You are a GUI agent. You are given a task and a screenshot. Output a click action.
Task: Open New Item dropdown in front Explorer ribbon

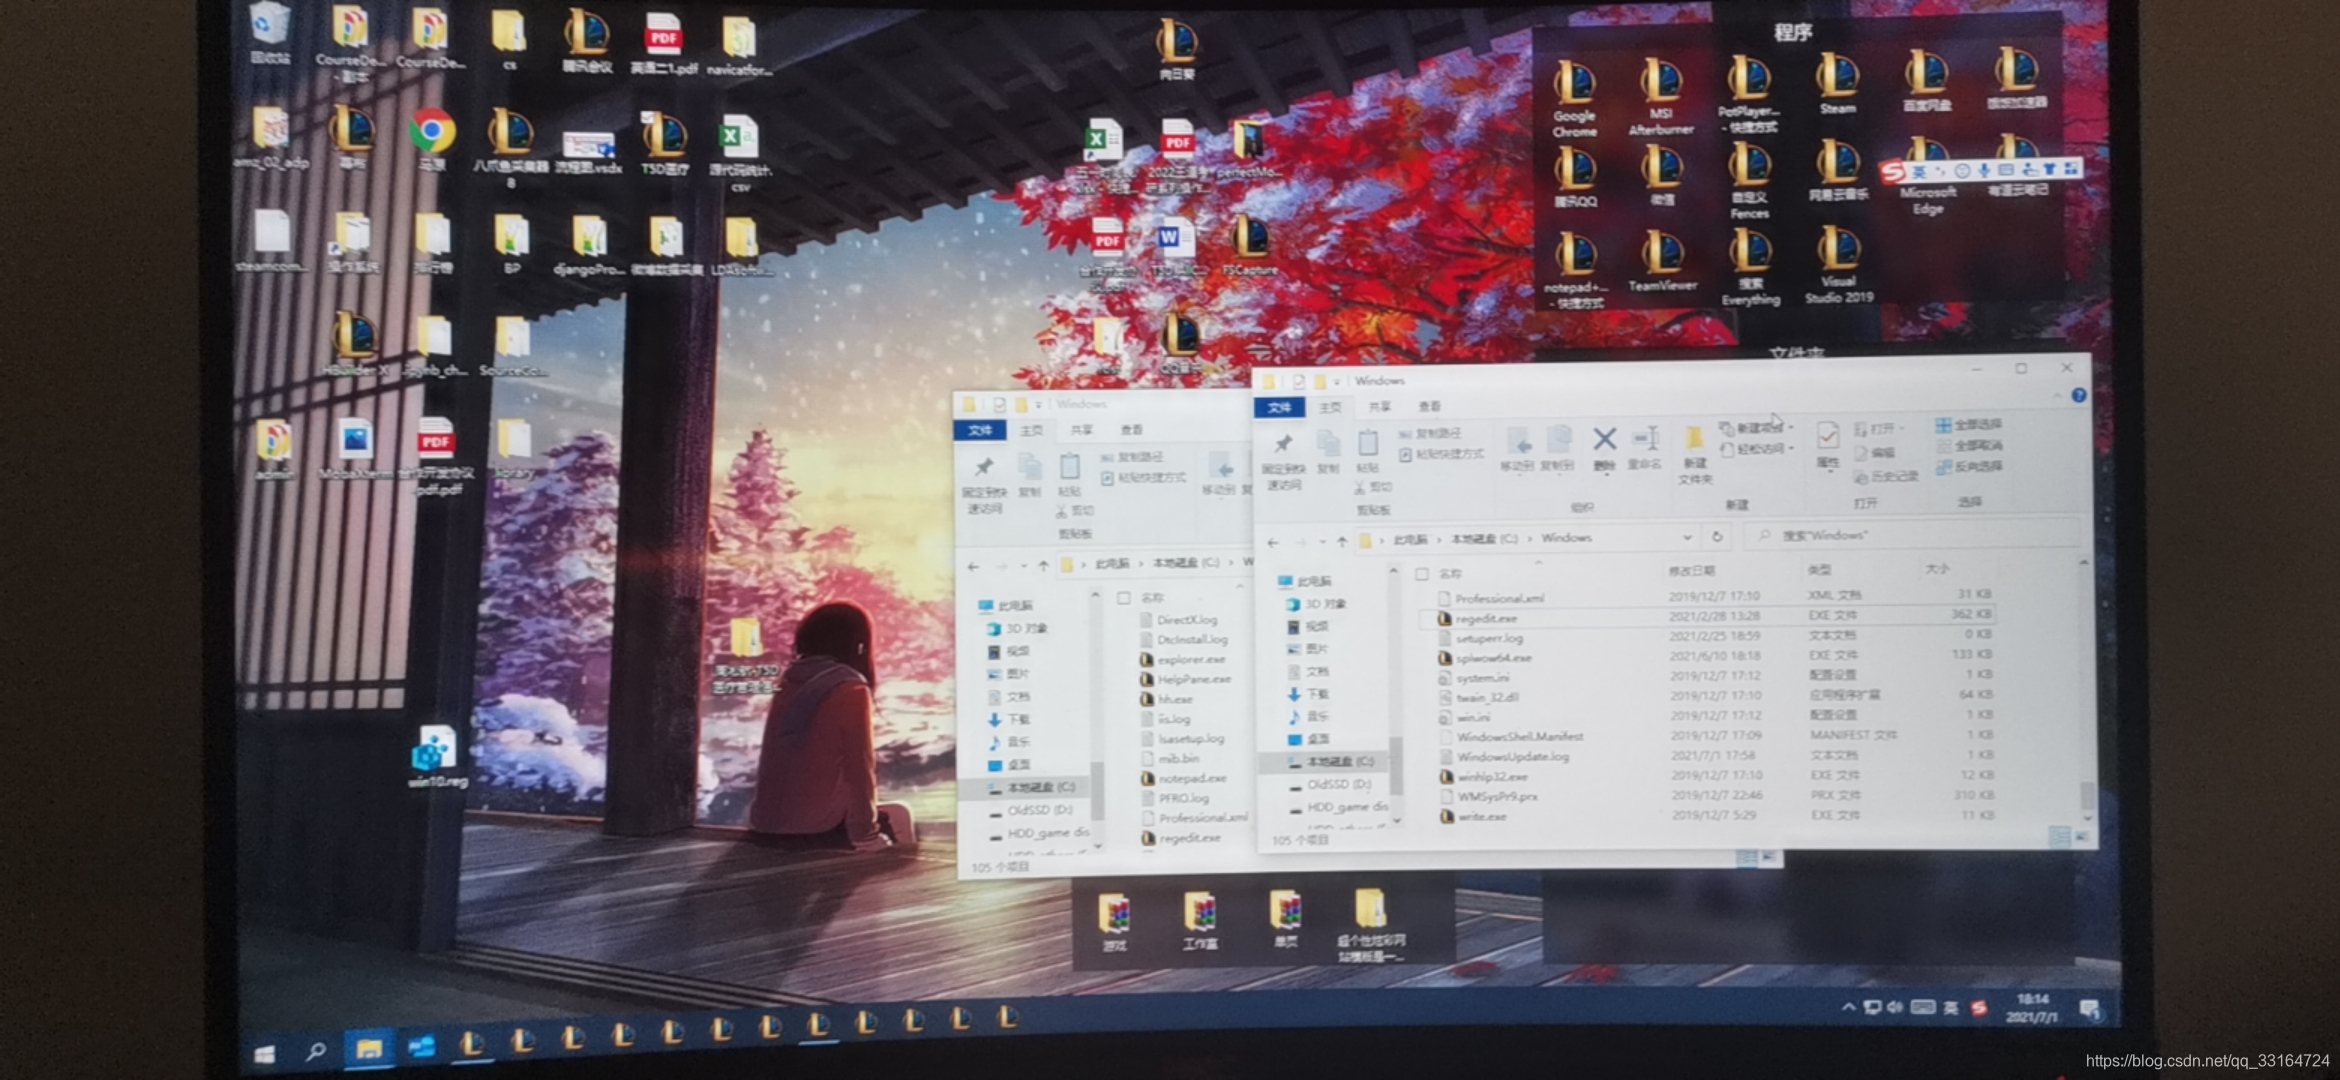[x=1757, y=428]
